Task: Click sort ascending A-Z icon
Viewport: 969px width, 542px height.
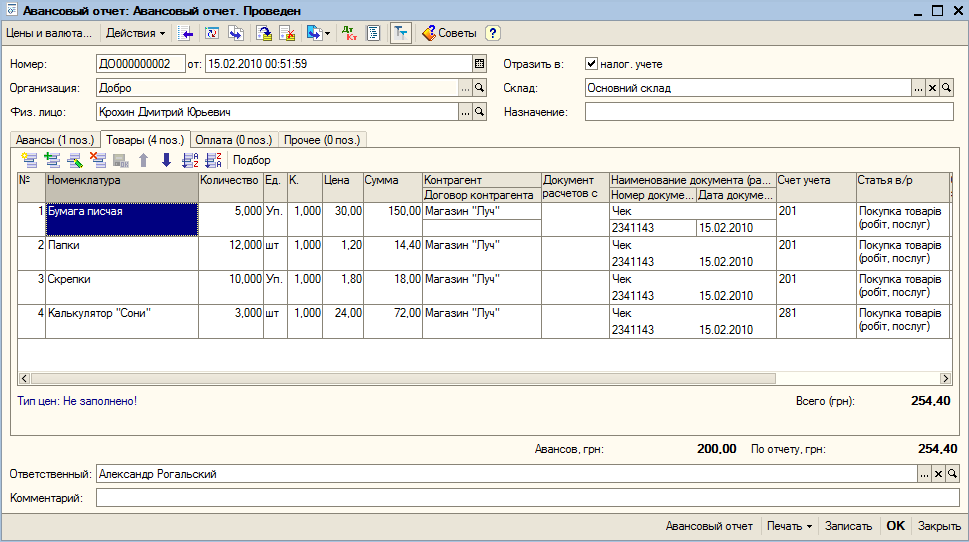Action: (x=190, y=160)
